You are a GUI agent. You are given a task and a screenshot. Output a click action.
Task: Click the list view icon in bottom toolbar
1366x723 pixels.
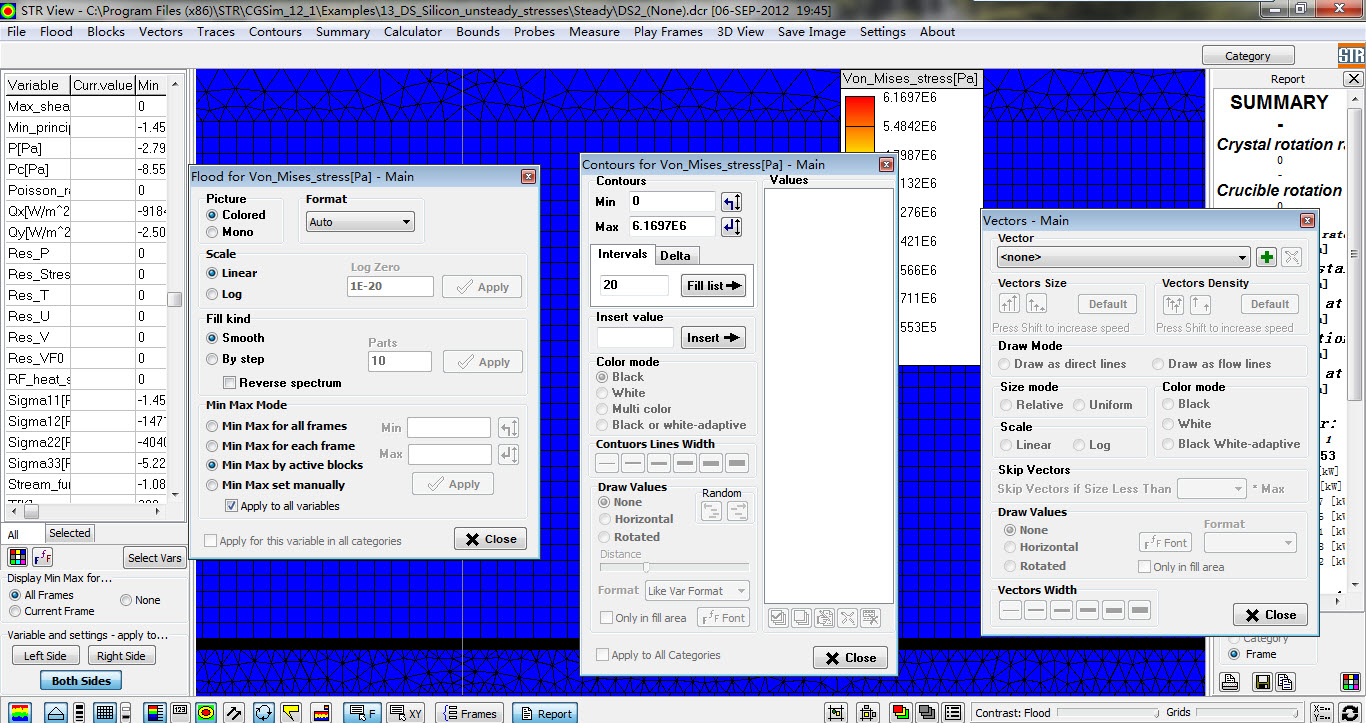(952, 713)
